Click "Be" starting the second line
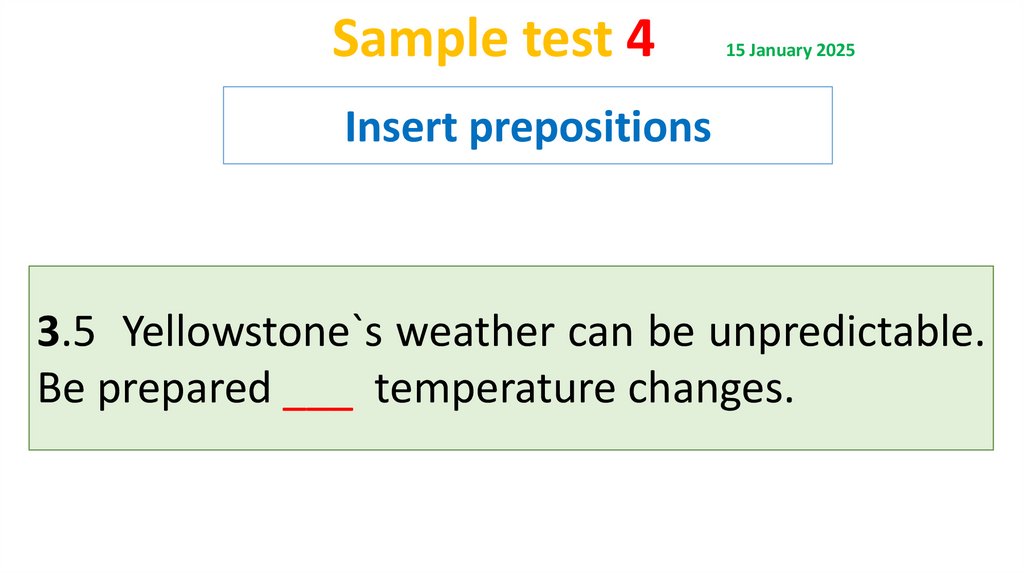The image size is (1024, 574). click(x=62, y=388)
